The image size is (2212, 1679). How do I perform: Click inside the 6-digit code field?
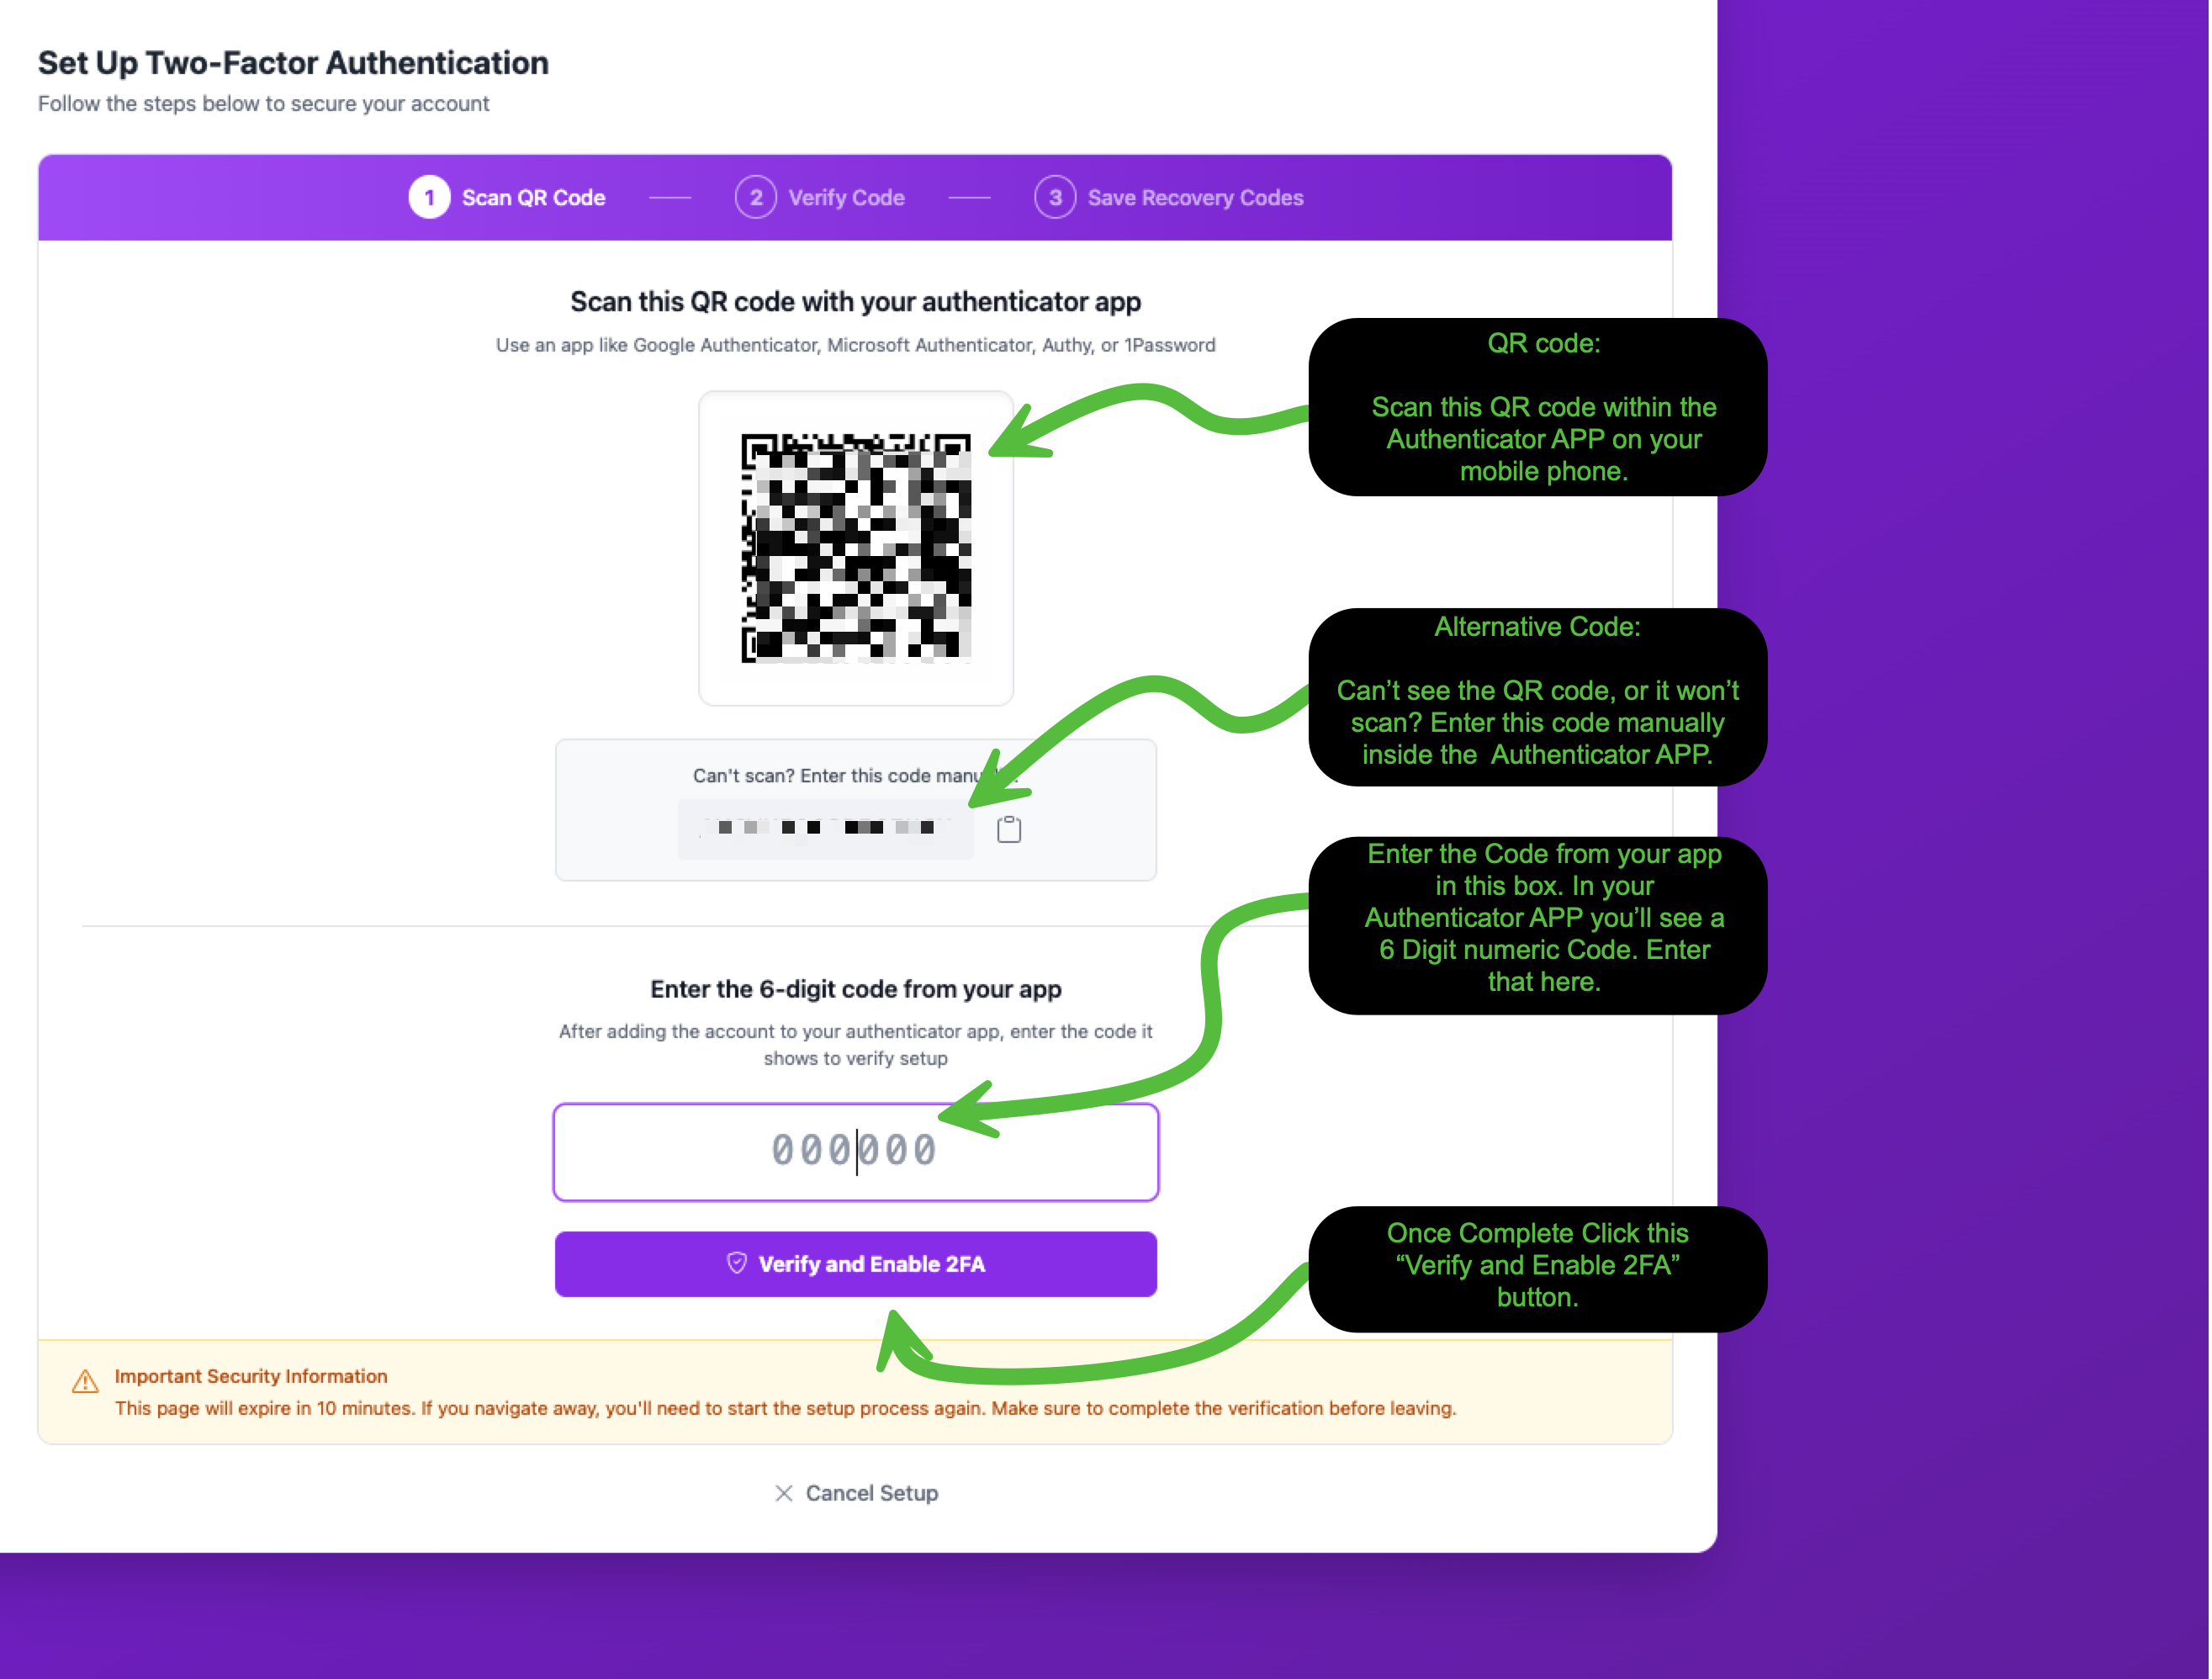click(x=856, y=1152)
